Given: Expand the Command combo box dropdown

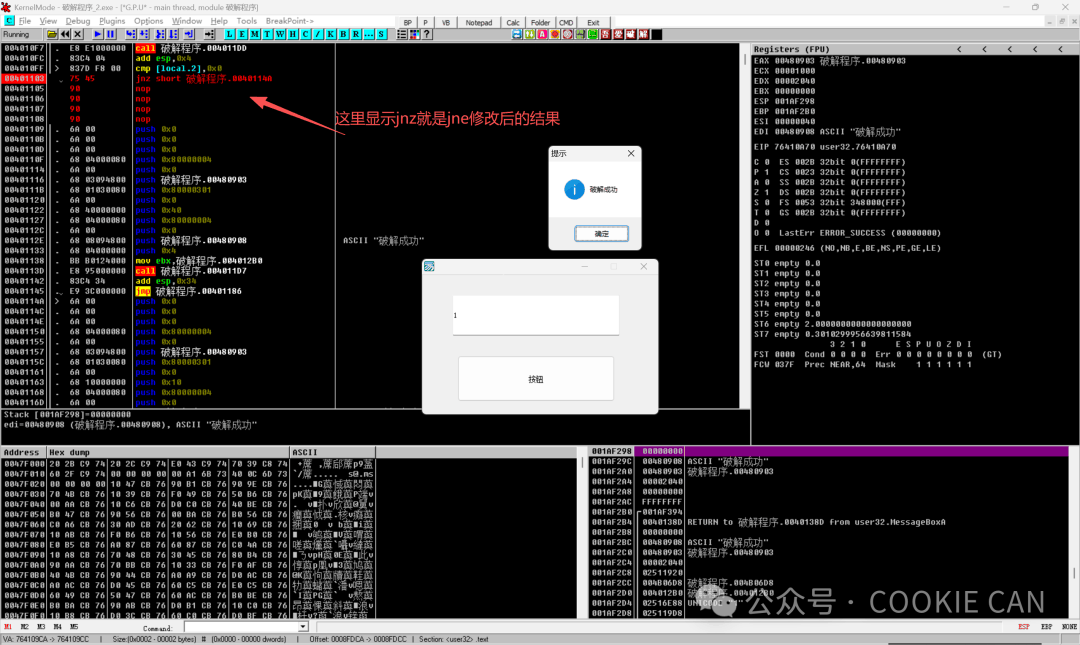Looking at the screenshot, I should pyautogui.click(x=303, y=626).
